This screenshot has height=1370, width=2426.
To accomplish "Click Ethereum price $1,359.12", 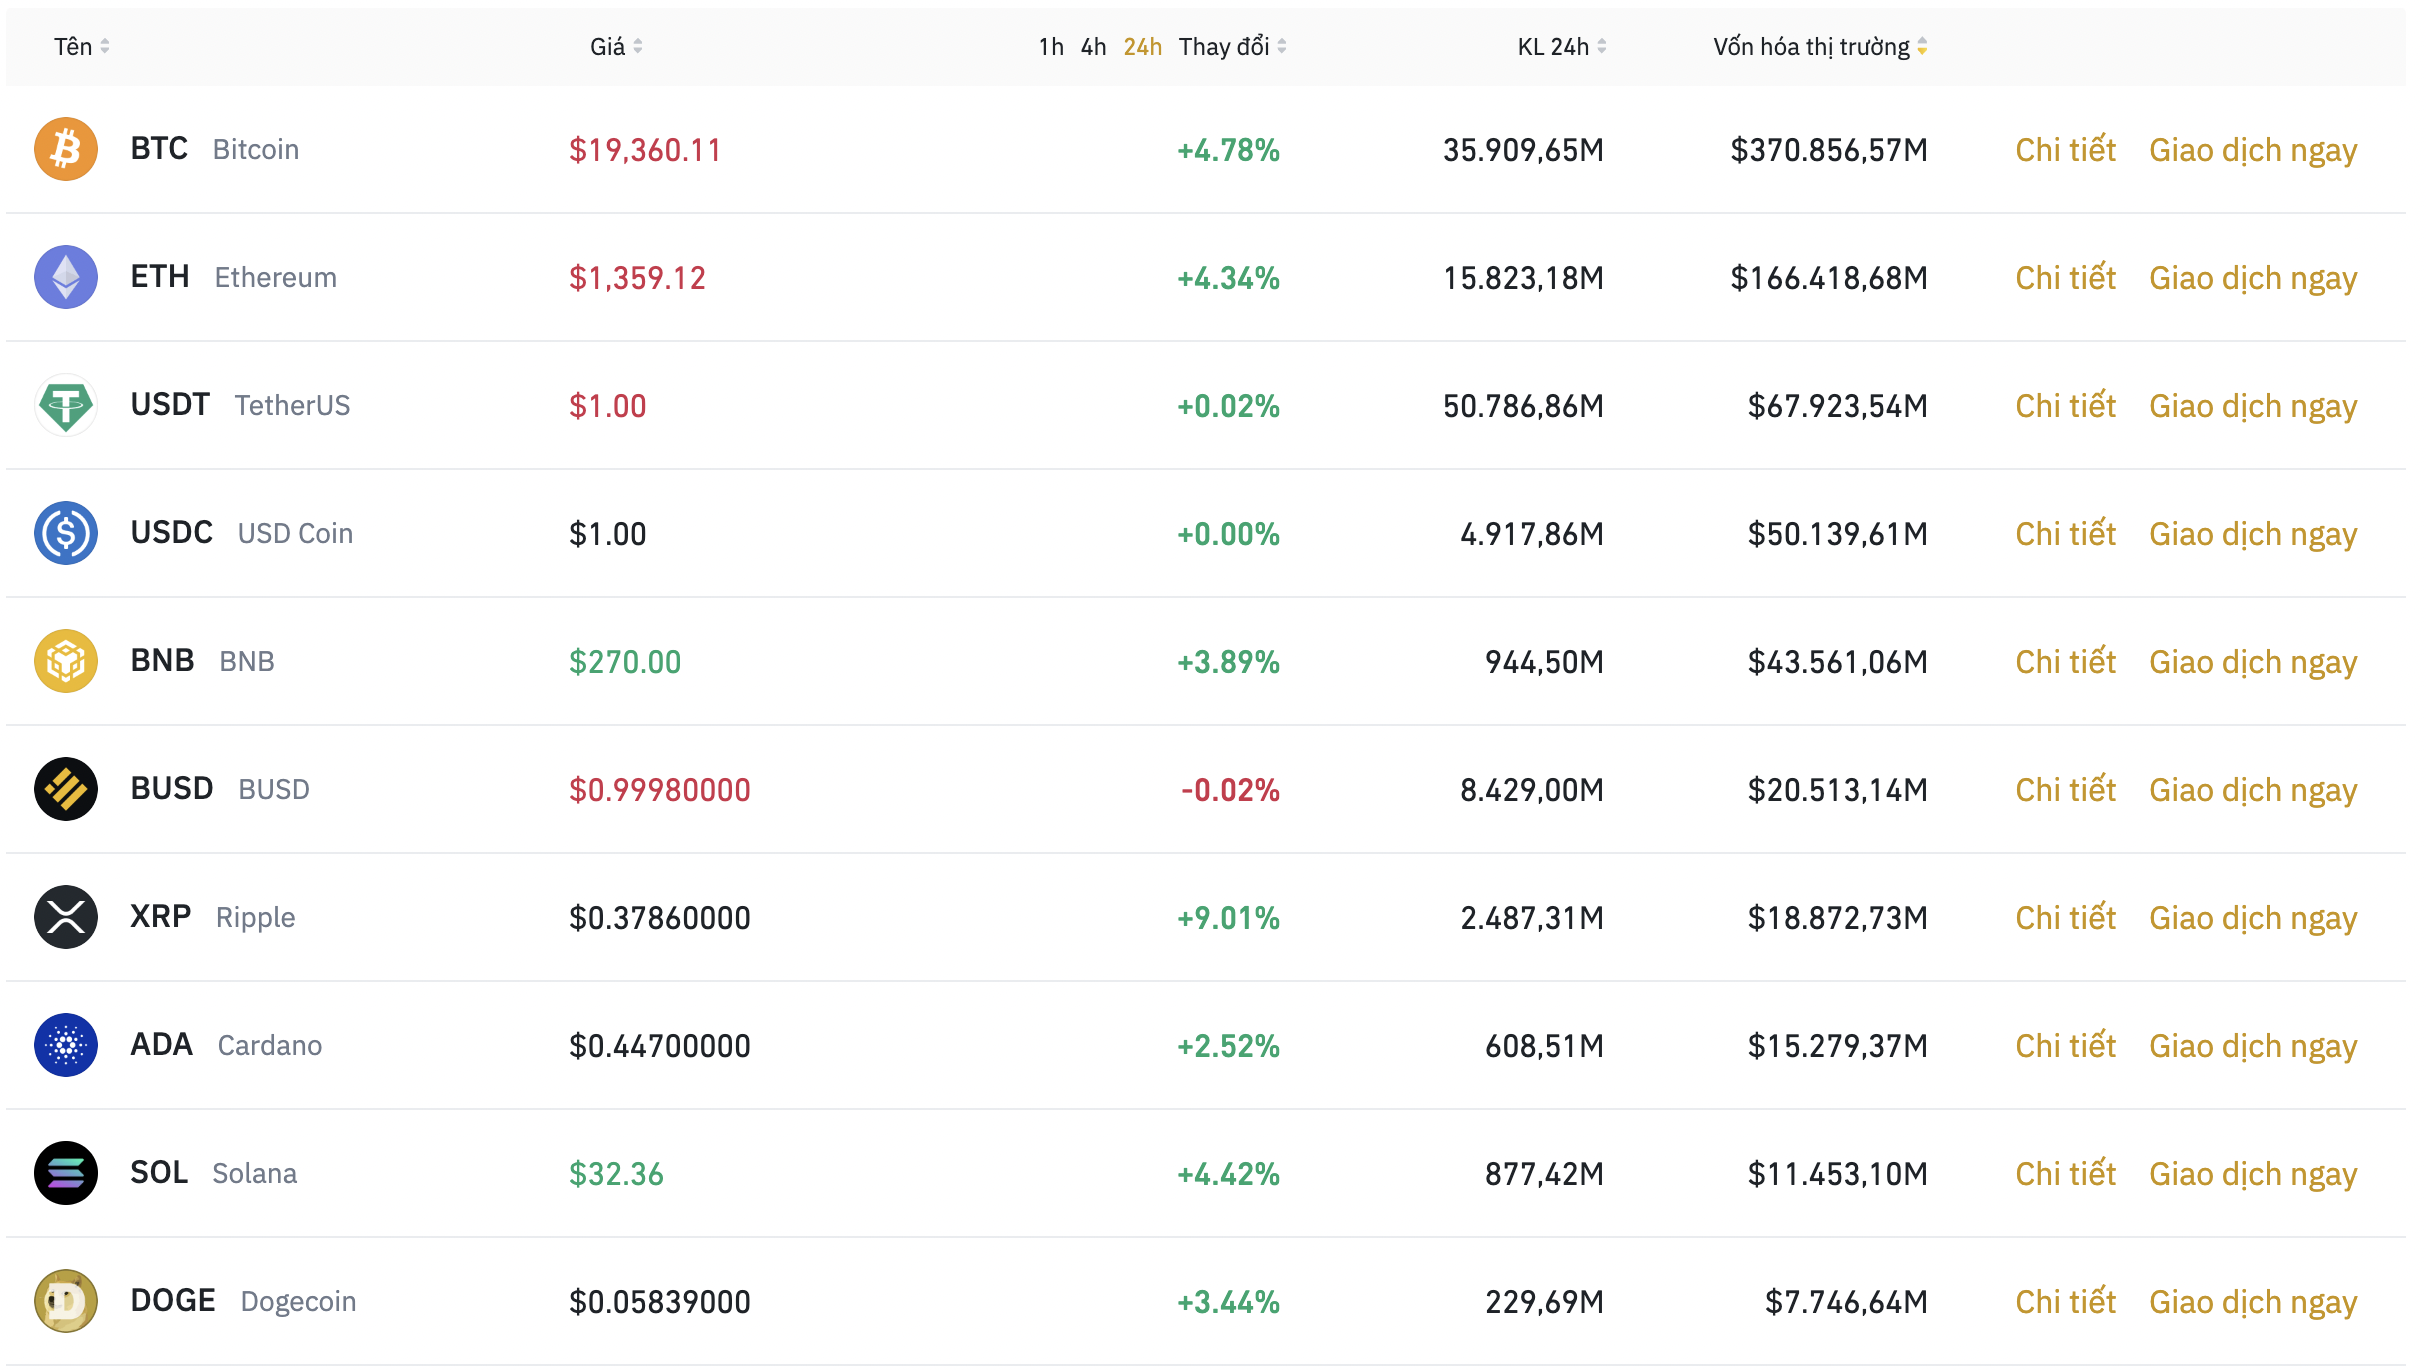I will (637, 278).
